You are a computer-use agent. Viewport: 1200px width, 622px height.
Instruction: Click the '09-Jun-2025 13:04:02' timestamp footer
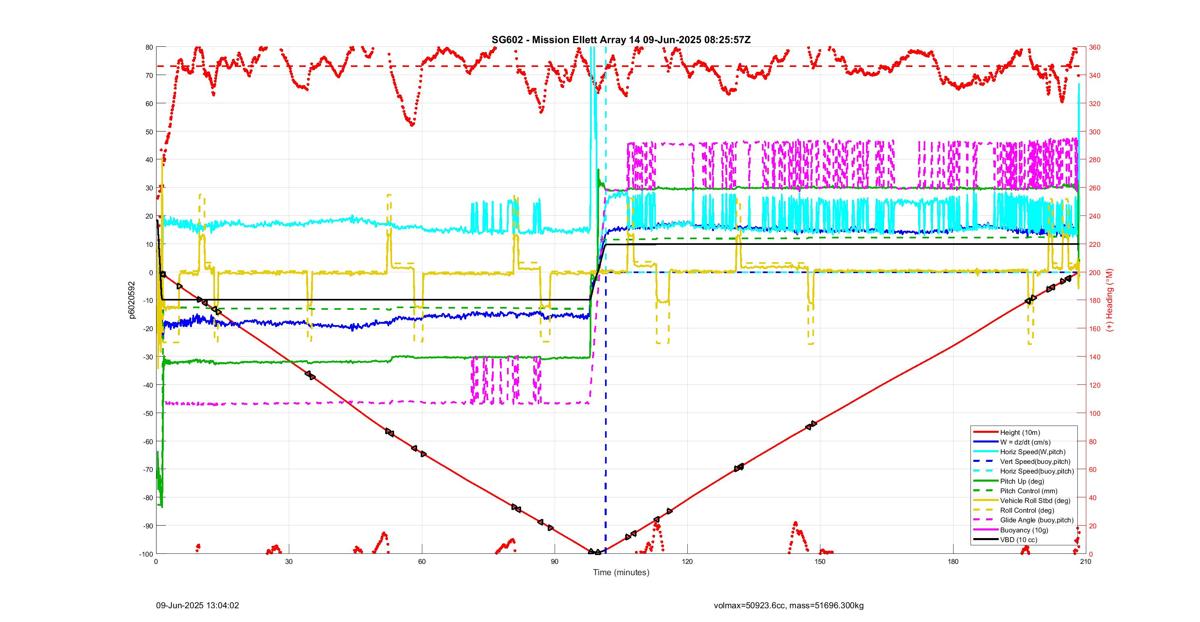[197, 605]
